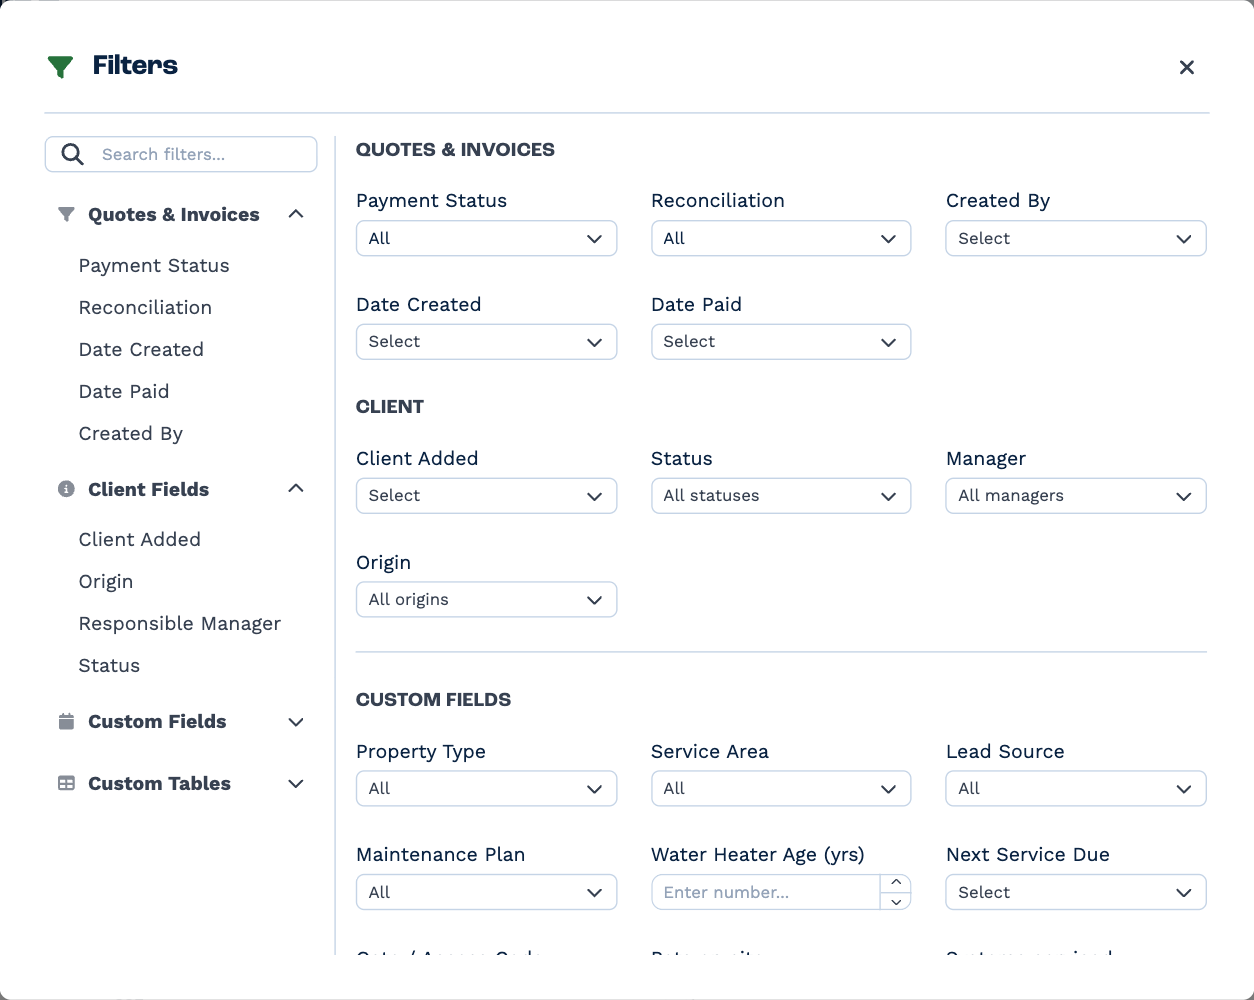This screenshot has width=1254, height=1000.
Task: Select Custom Tables sidebar heading
Action: pyautogui.click(x=159, y=784)
